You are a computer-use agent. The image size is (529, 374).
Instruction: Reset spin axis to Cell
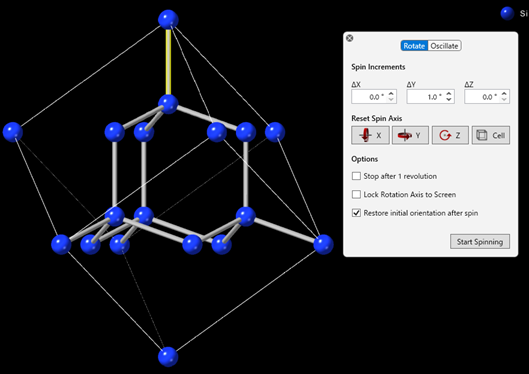(491, 135)
